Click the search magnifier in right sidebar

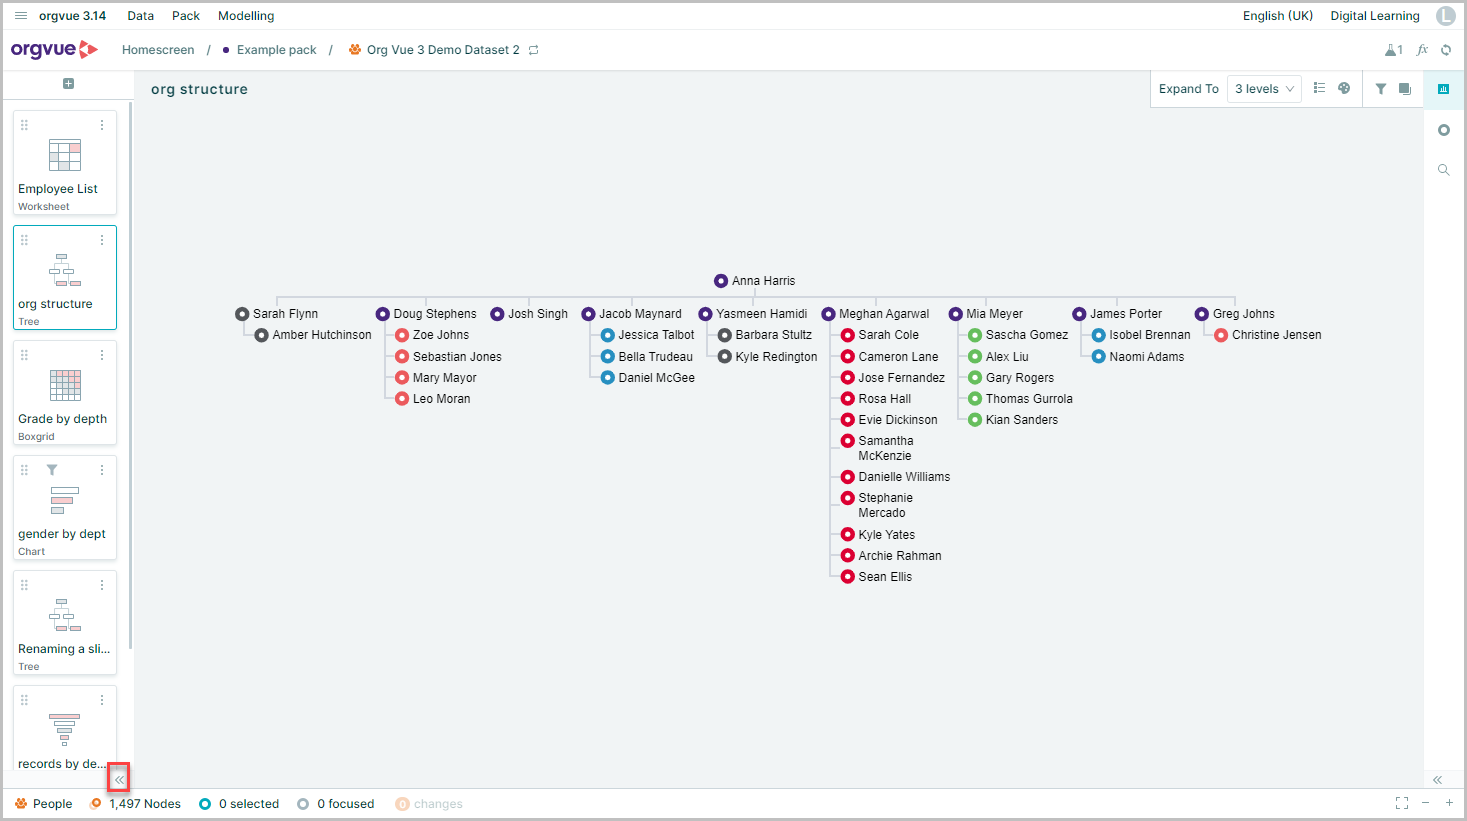point(1443,170)
